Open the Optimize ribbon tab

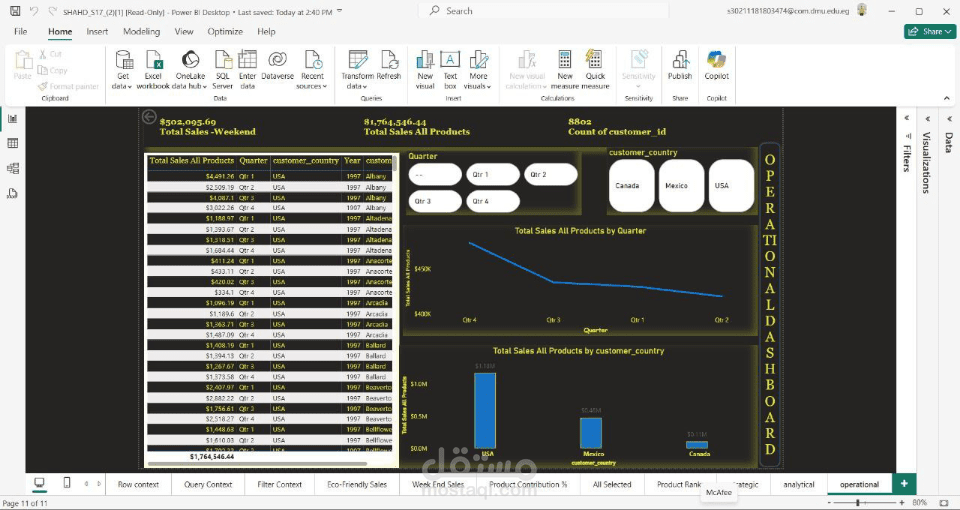click(225, 31)
